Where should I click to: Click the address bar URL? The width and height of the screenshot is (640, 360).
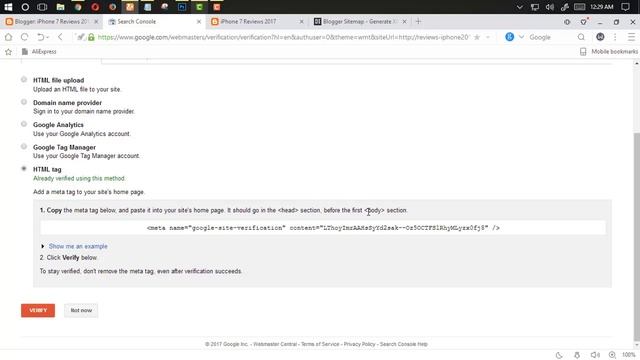(x=283, y=37)
